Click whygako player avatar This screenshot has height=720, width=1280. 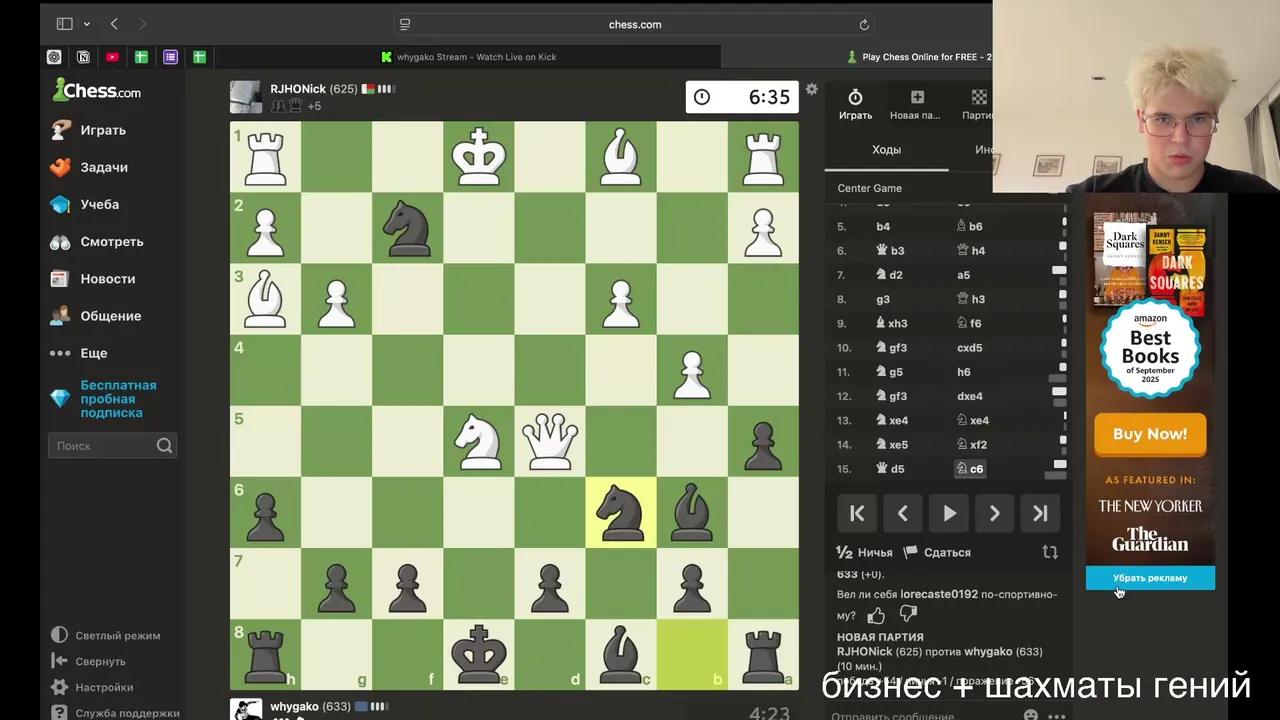pos(246,709)
